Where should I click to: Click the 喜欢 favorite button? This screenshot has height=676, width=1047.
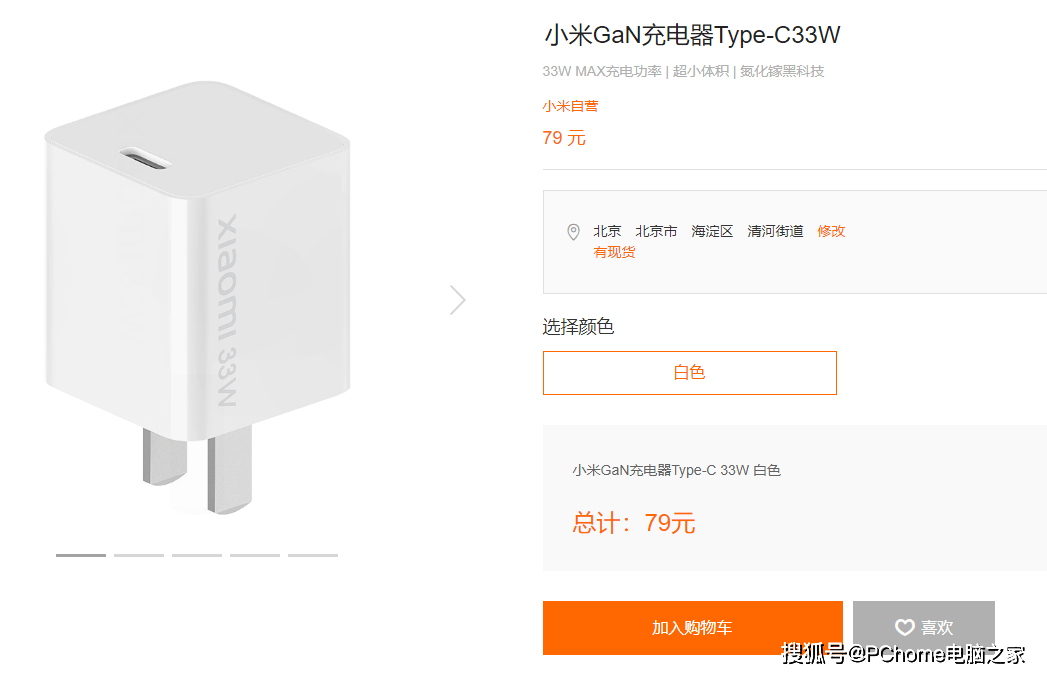923,627
